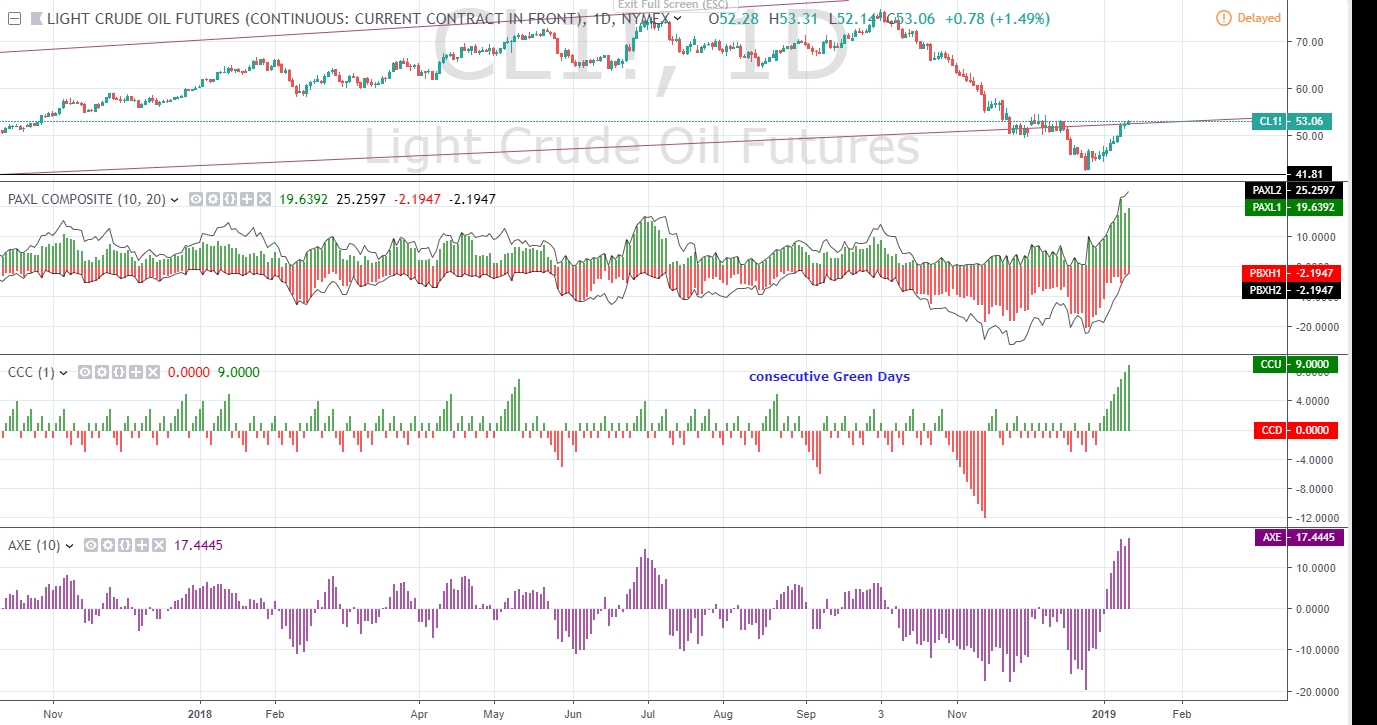1377x725 pixels.
Task: Expand the AXE (10) dropdown arrow
Action: [70, 546]
